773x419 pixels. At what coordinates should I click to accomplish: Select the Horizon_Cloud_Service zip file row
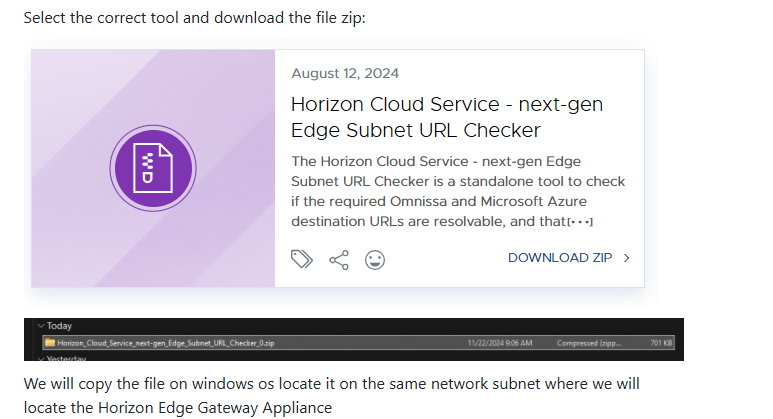point(358,343)
